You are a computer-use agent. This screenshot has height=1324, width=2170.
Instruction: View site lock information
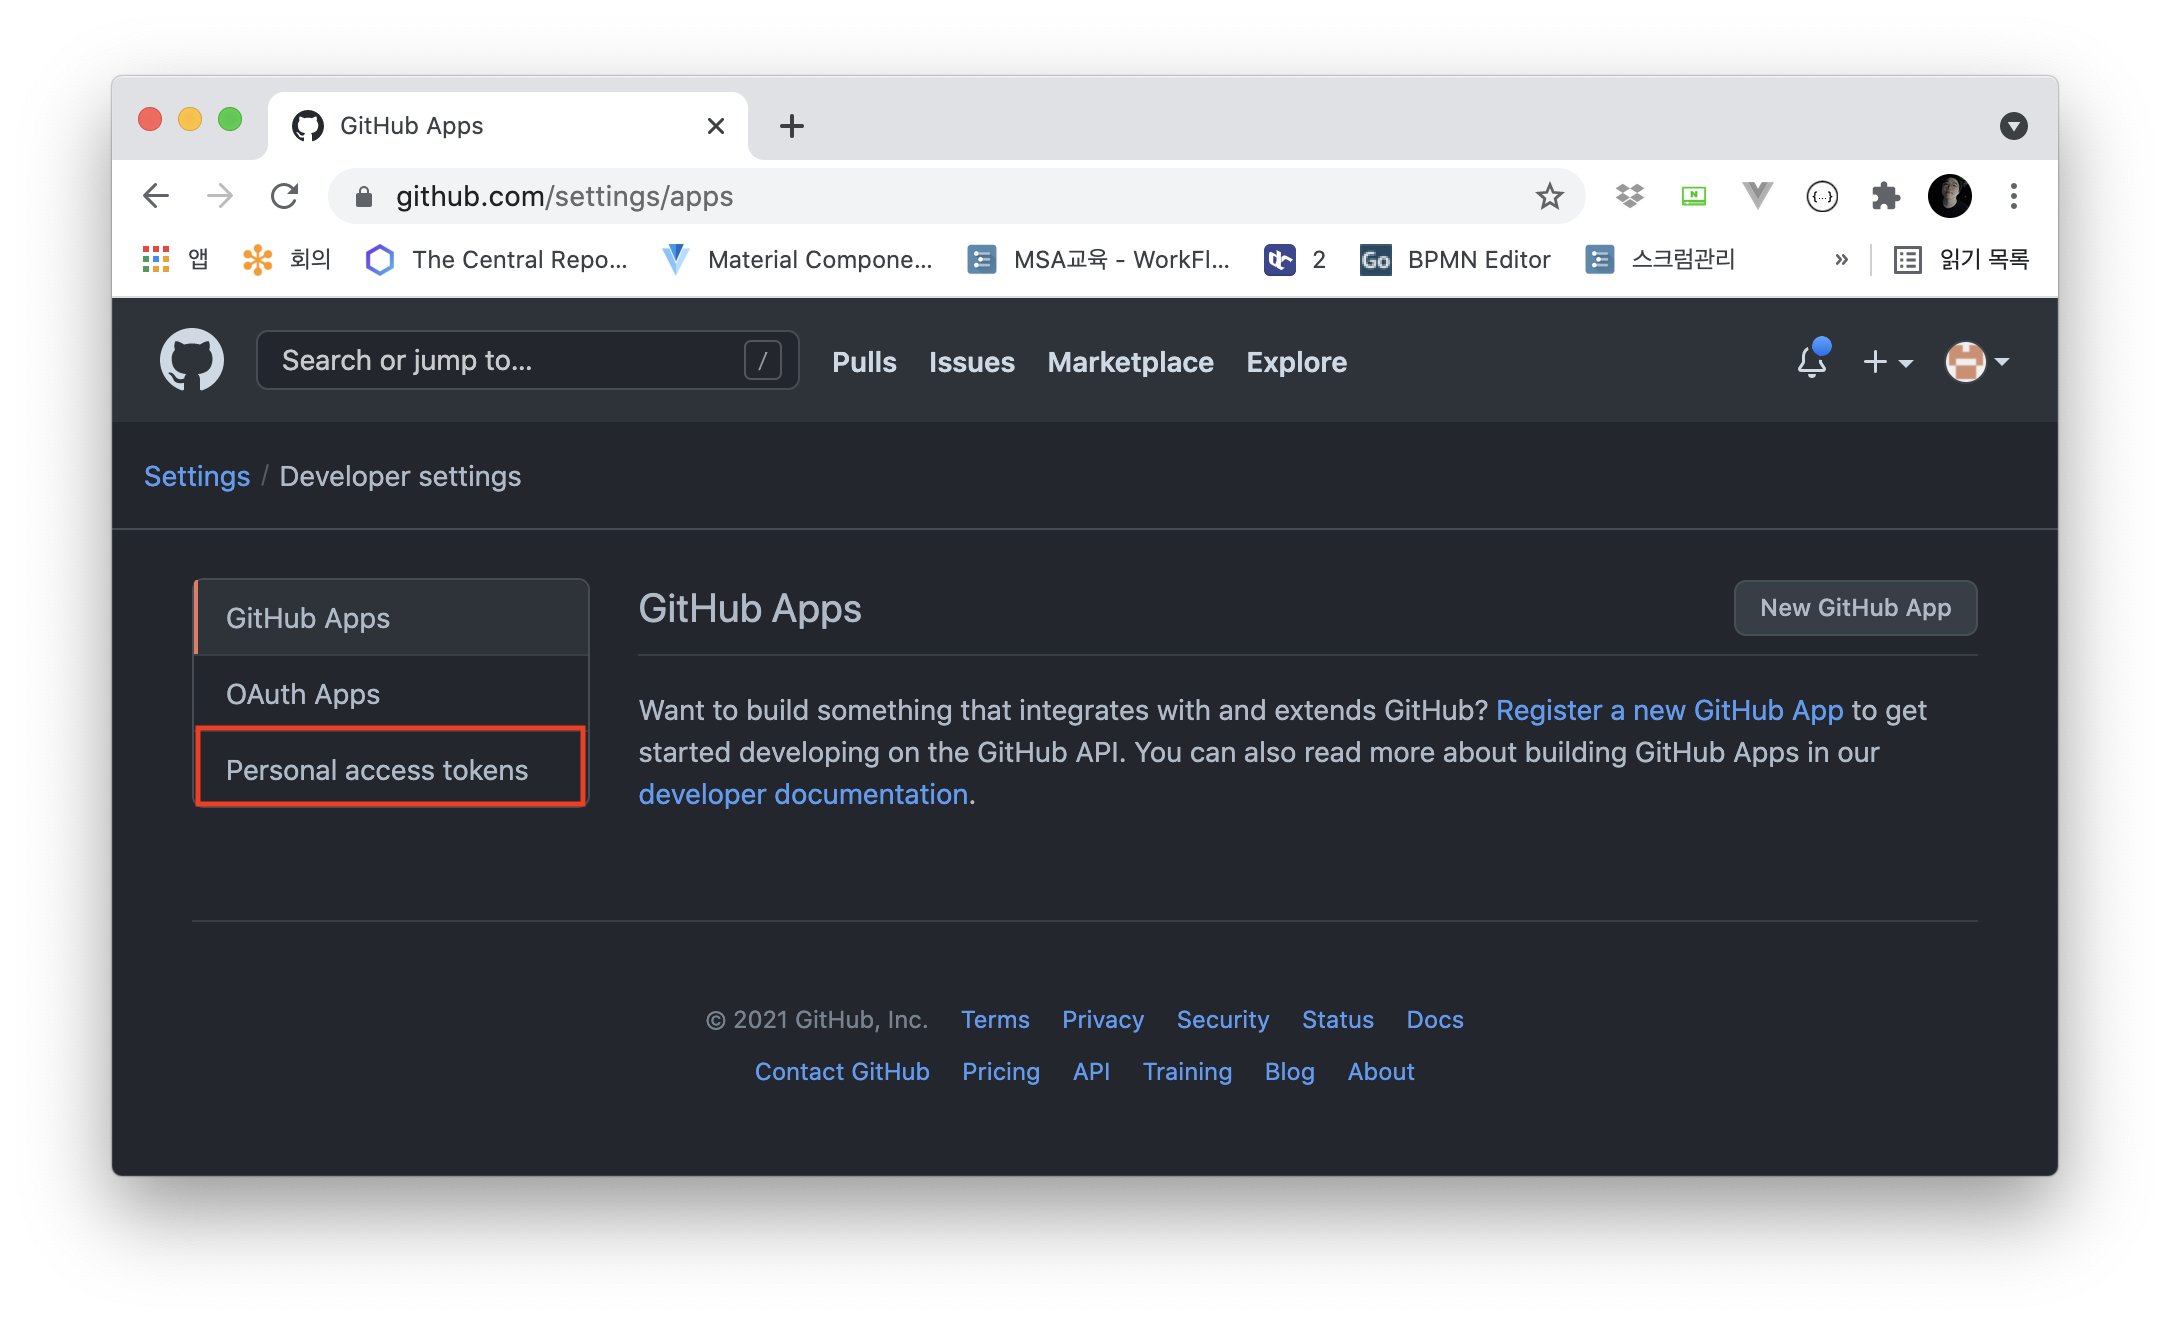(x=364, y=197)
